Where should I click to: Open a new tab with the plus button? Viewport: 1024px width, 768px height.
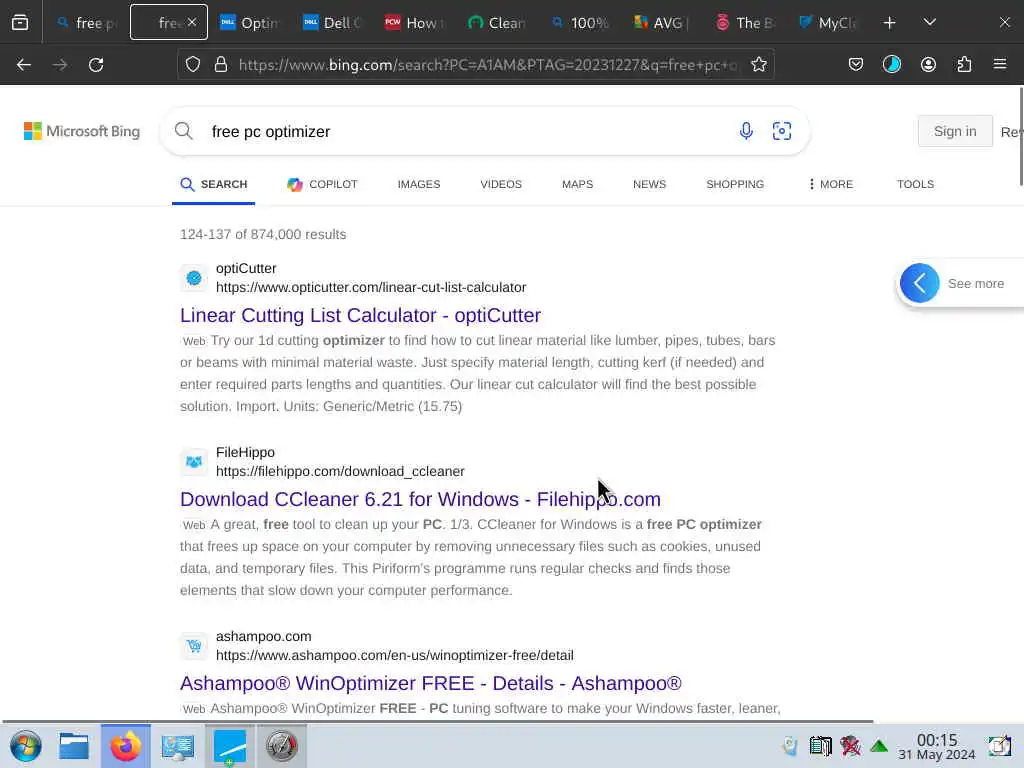[889, 23]
